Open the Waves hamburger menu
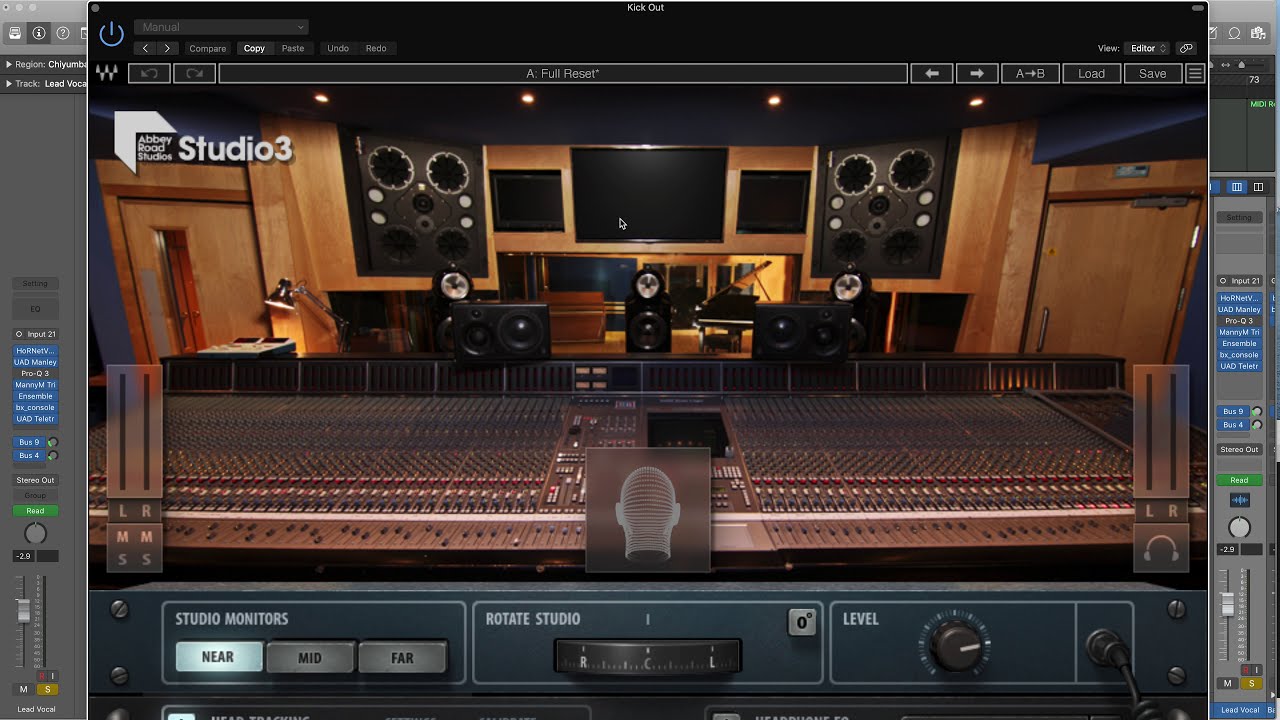This screenshot has width=1280, height=720. pos(1194,73)
